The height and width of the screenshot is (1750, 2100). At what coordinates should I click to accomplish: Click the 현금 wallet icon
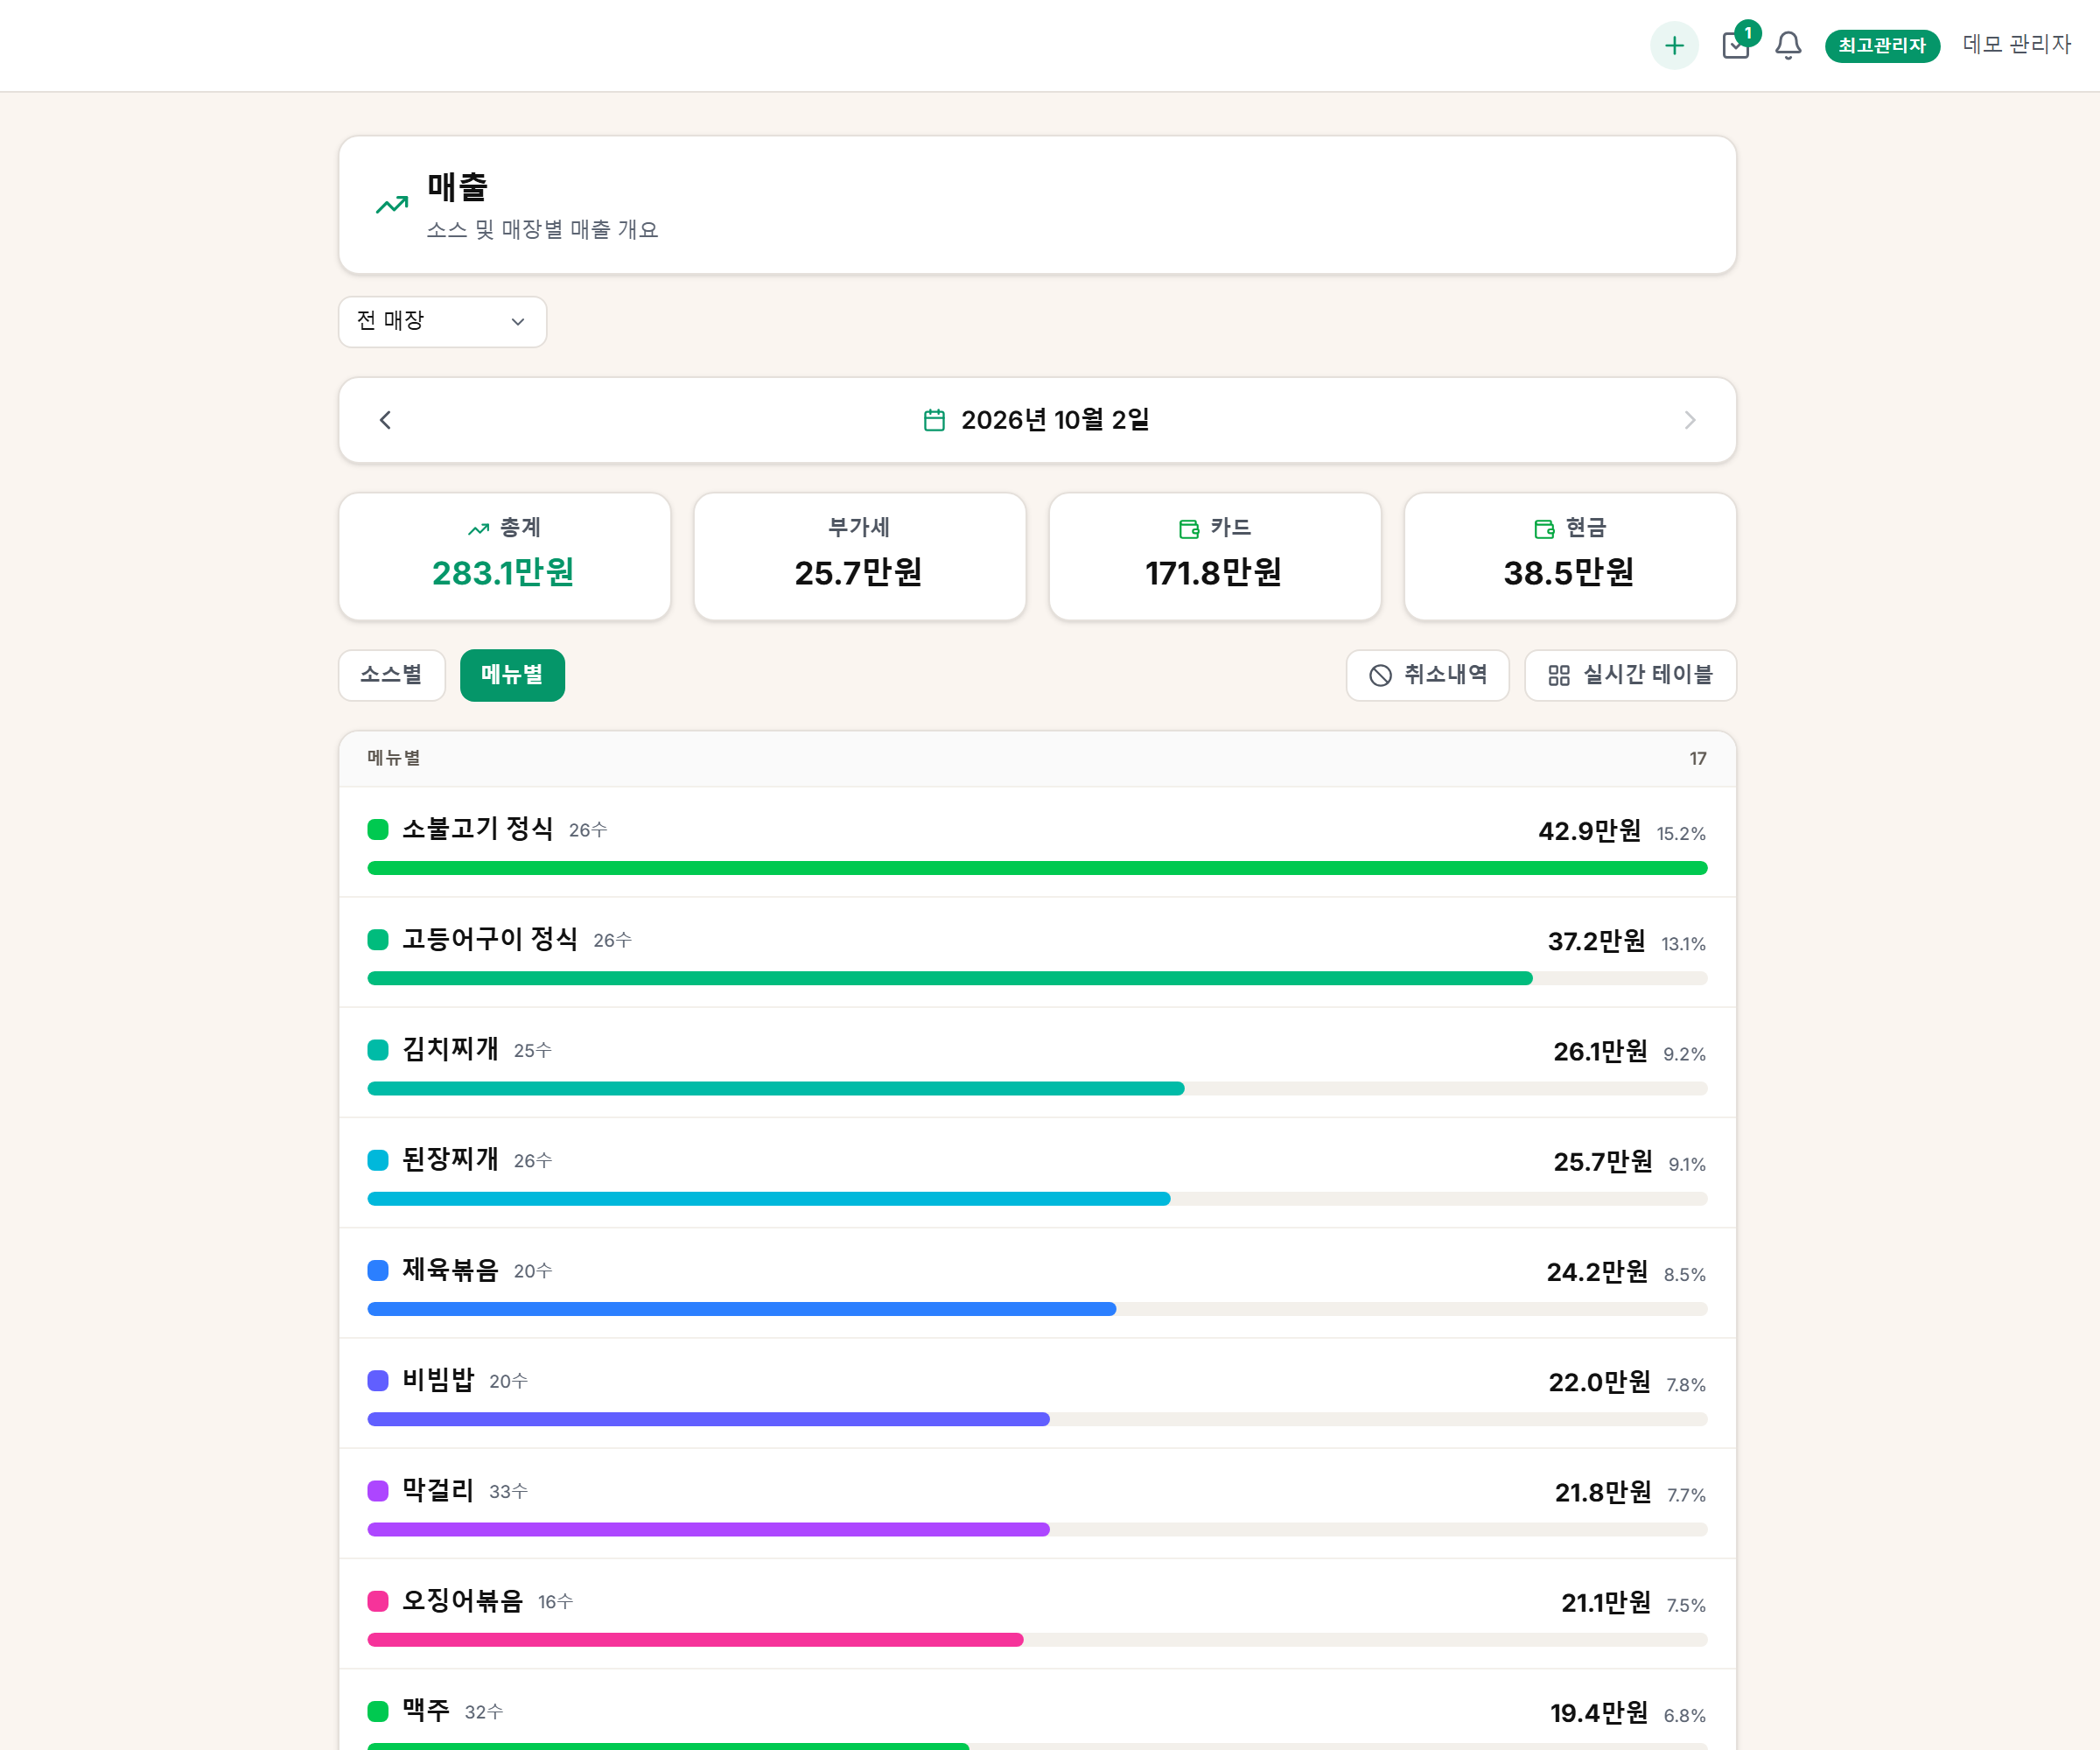click(x=1544, y=529)
